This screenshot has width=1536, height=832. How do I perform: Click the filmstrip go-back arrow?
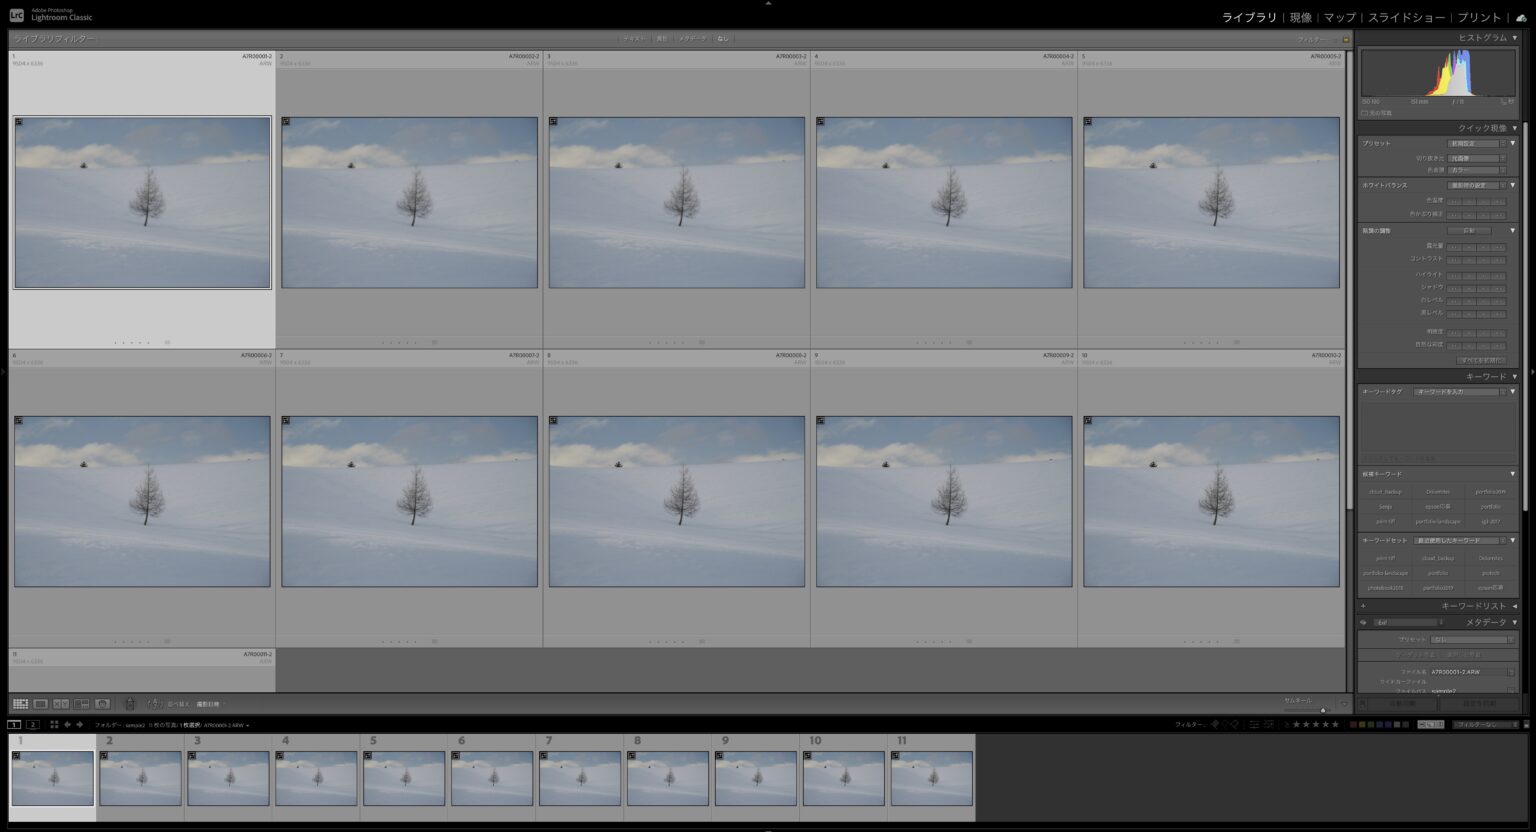tap(67, 725)
